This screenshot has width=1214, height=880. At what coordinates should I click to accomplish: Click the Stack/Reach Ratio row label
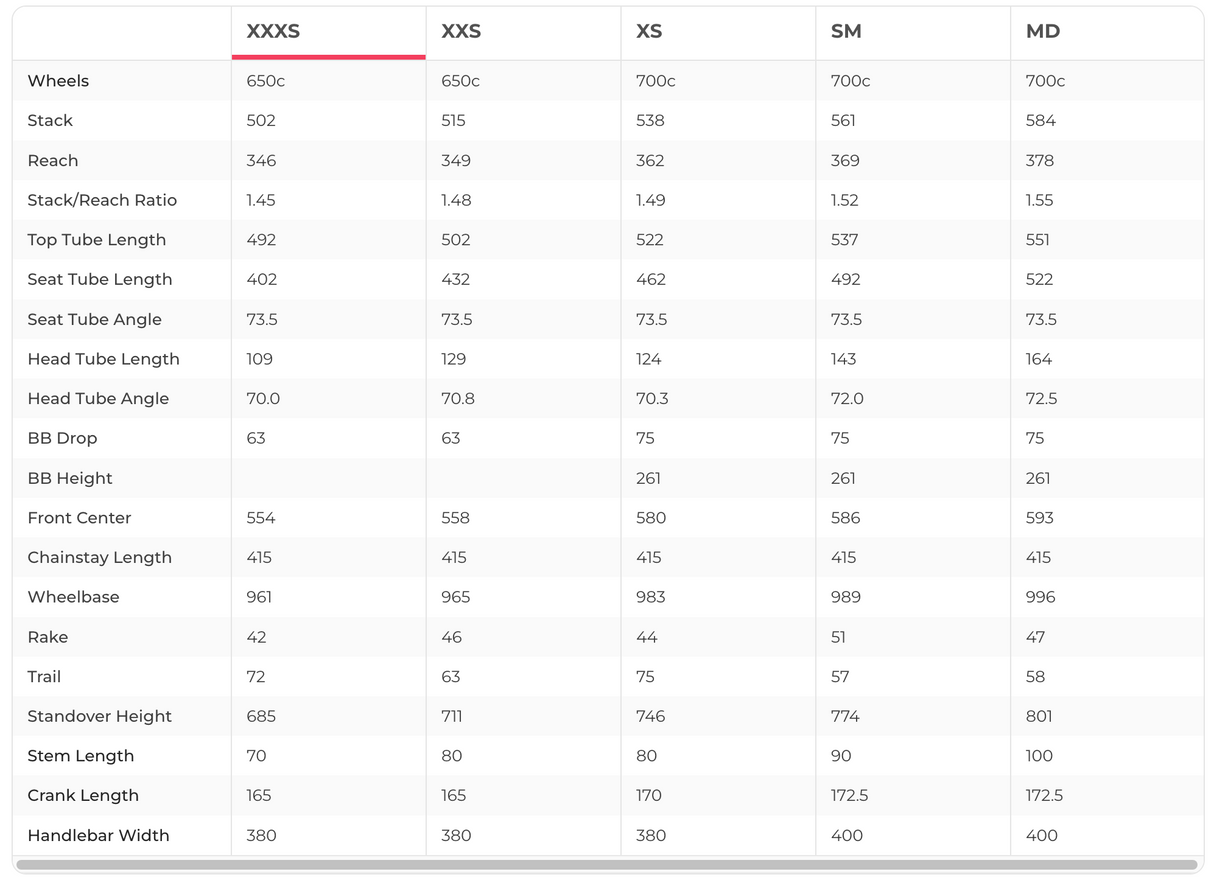pos(102,200)
